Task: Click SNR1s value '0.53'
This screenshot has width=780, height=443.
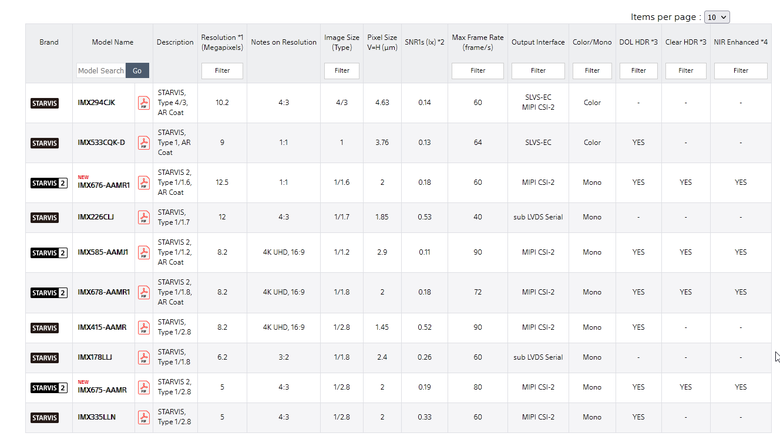Action: pyautogui.click(x=424, y=217)
